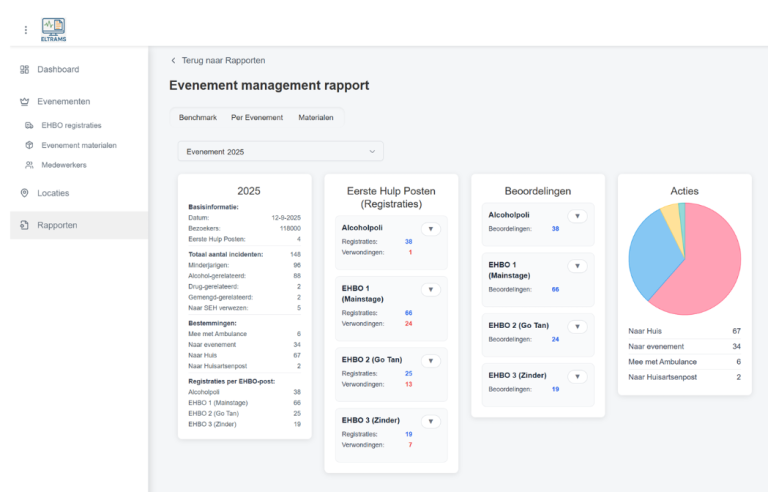This screenshot has width=768, height=492.
Task: Switch to the Benchmark tab
Action: click(x=198, y=118)
